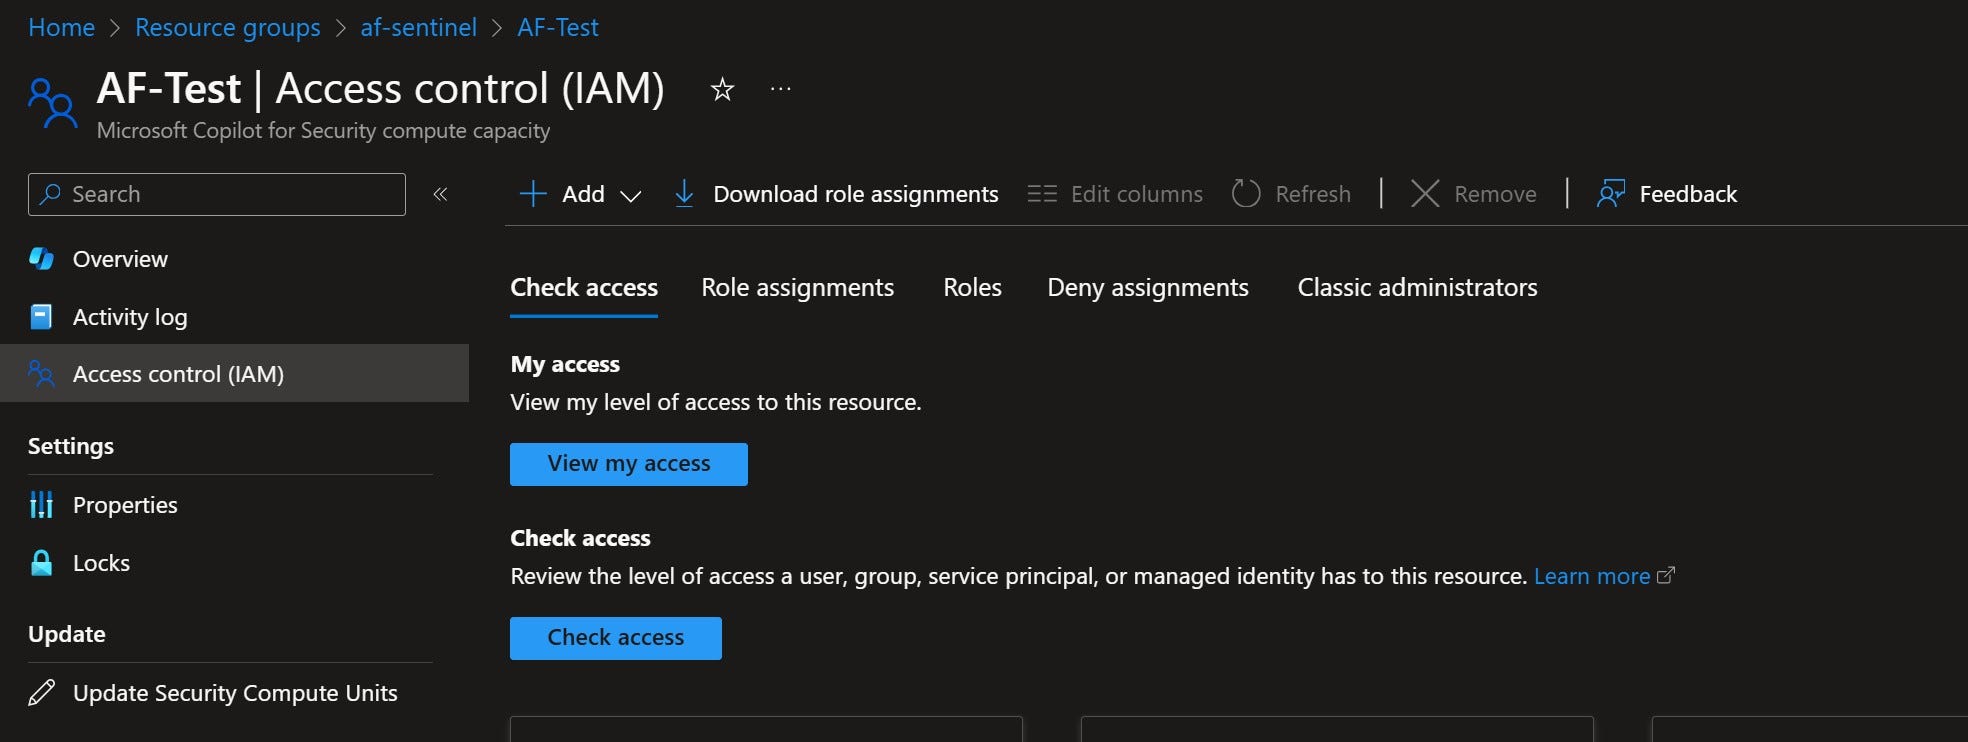The image size is (1968, 742).
Task: Open Properties under Settings
Action: [234, 505]
